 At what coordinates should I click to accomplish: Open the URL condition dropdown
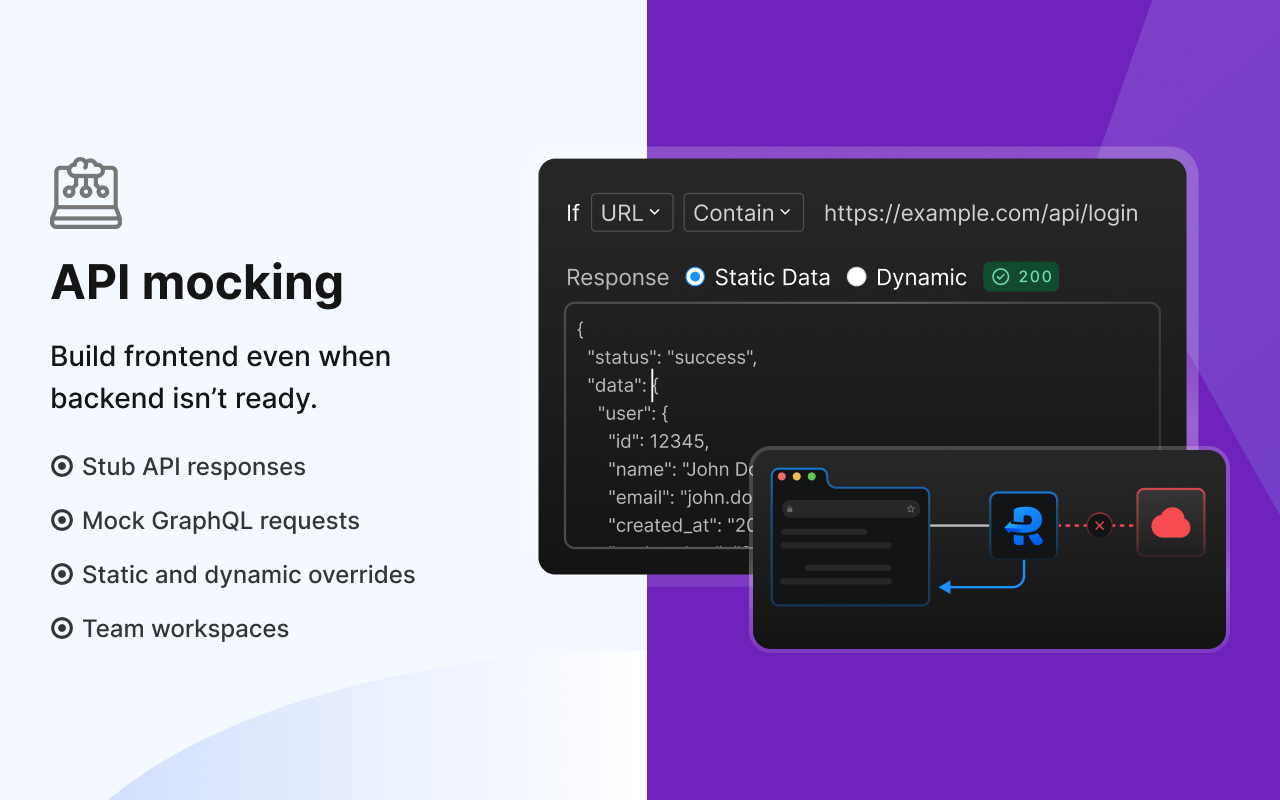pos(632,212)
